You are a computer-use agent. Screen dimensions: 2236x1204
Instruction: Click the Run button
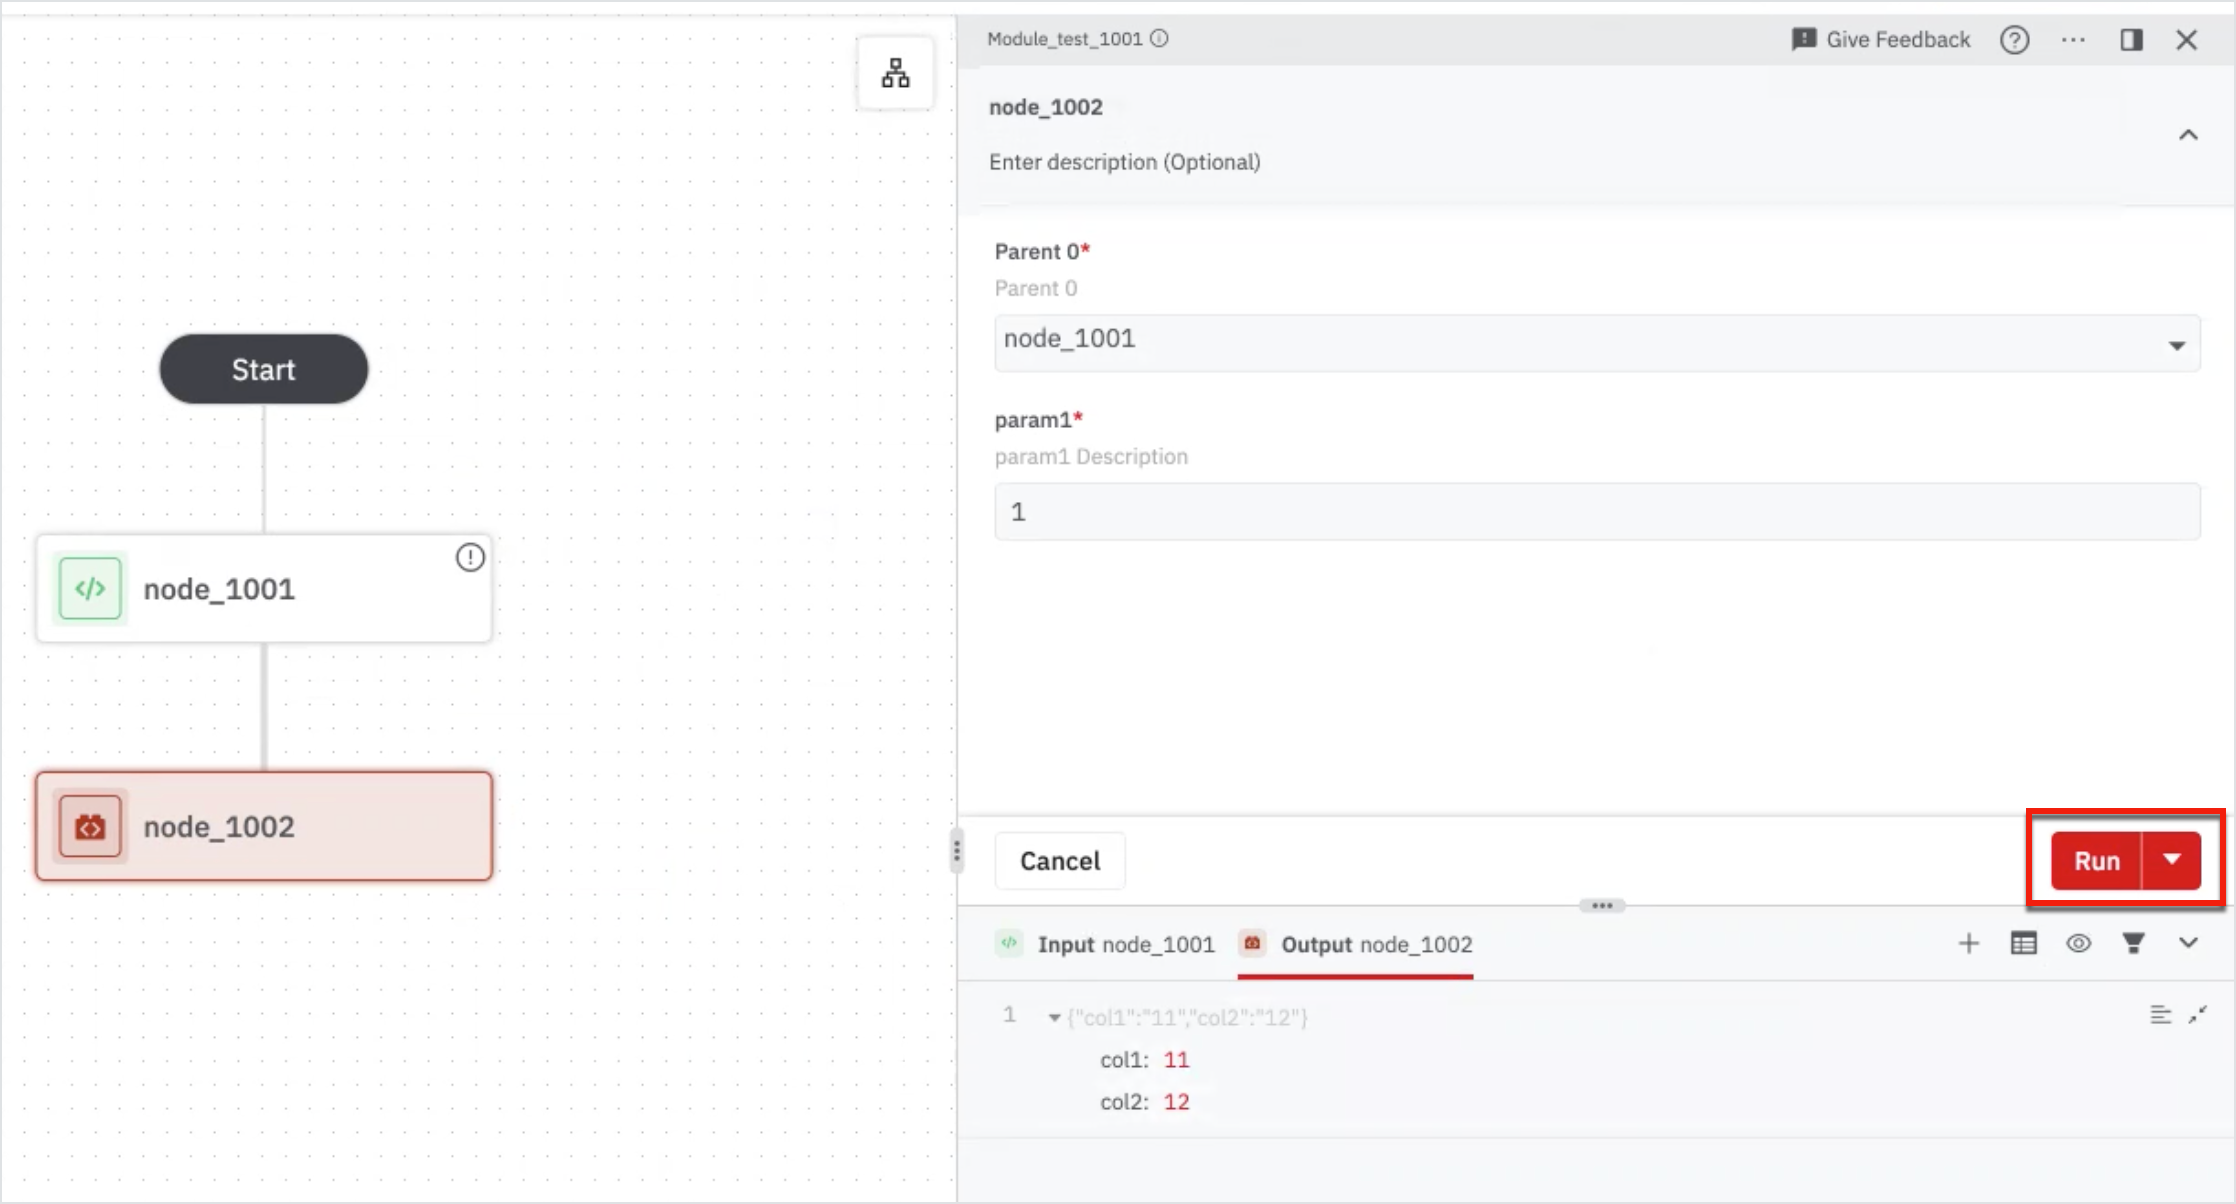(x=2096, y=861)
